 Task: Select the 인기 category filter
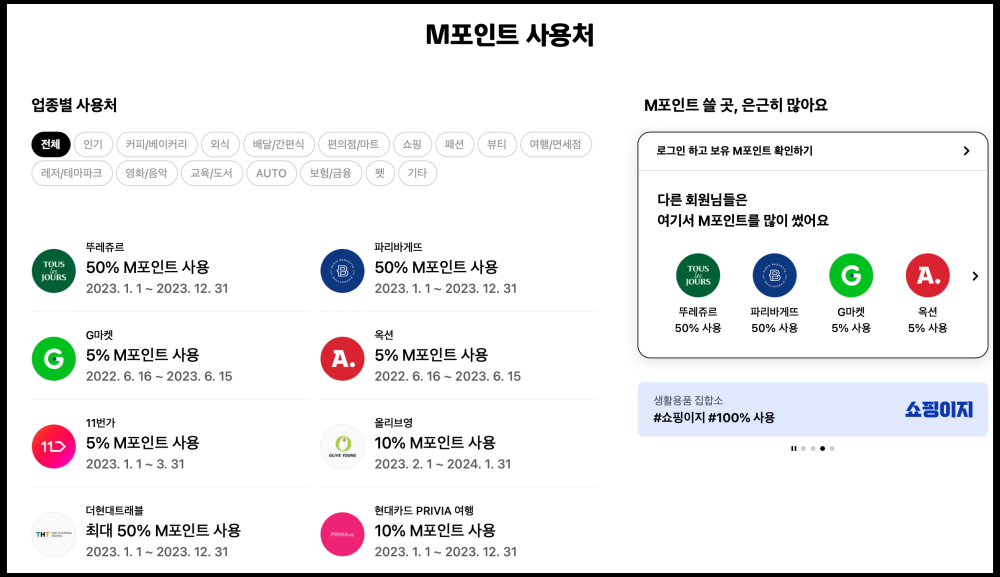tap(93, 144)
